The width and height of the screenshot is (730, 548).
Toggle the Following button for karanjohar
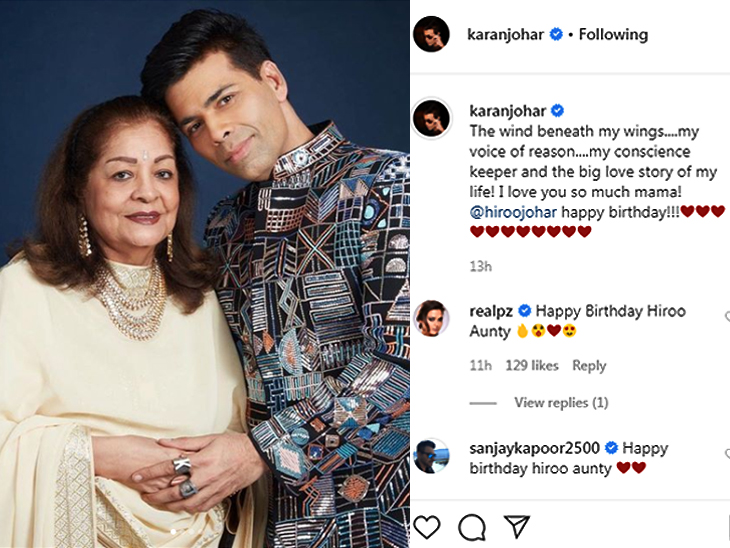tap(615, 34)
